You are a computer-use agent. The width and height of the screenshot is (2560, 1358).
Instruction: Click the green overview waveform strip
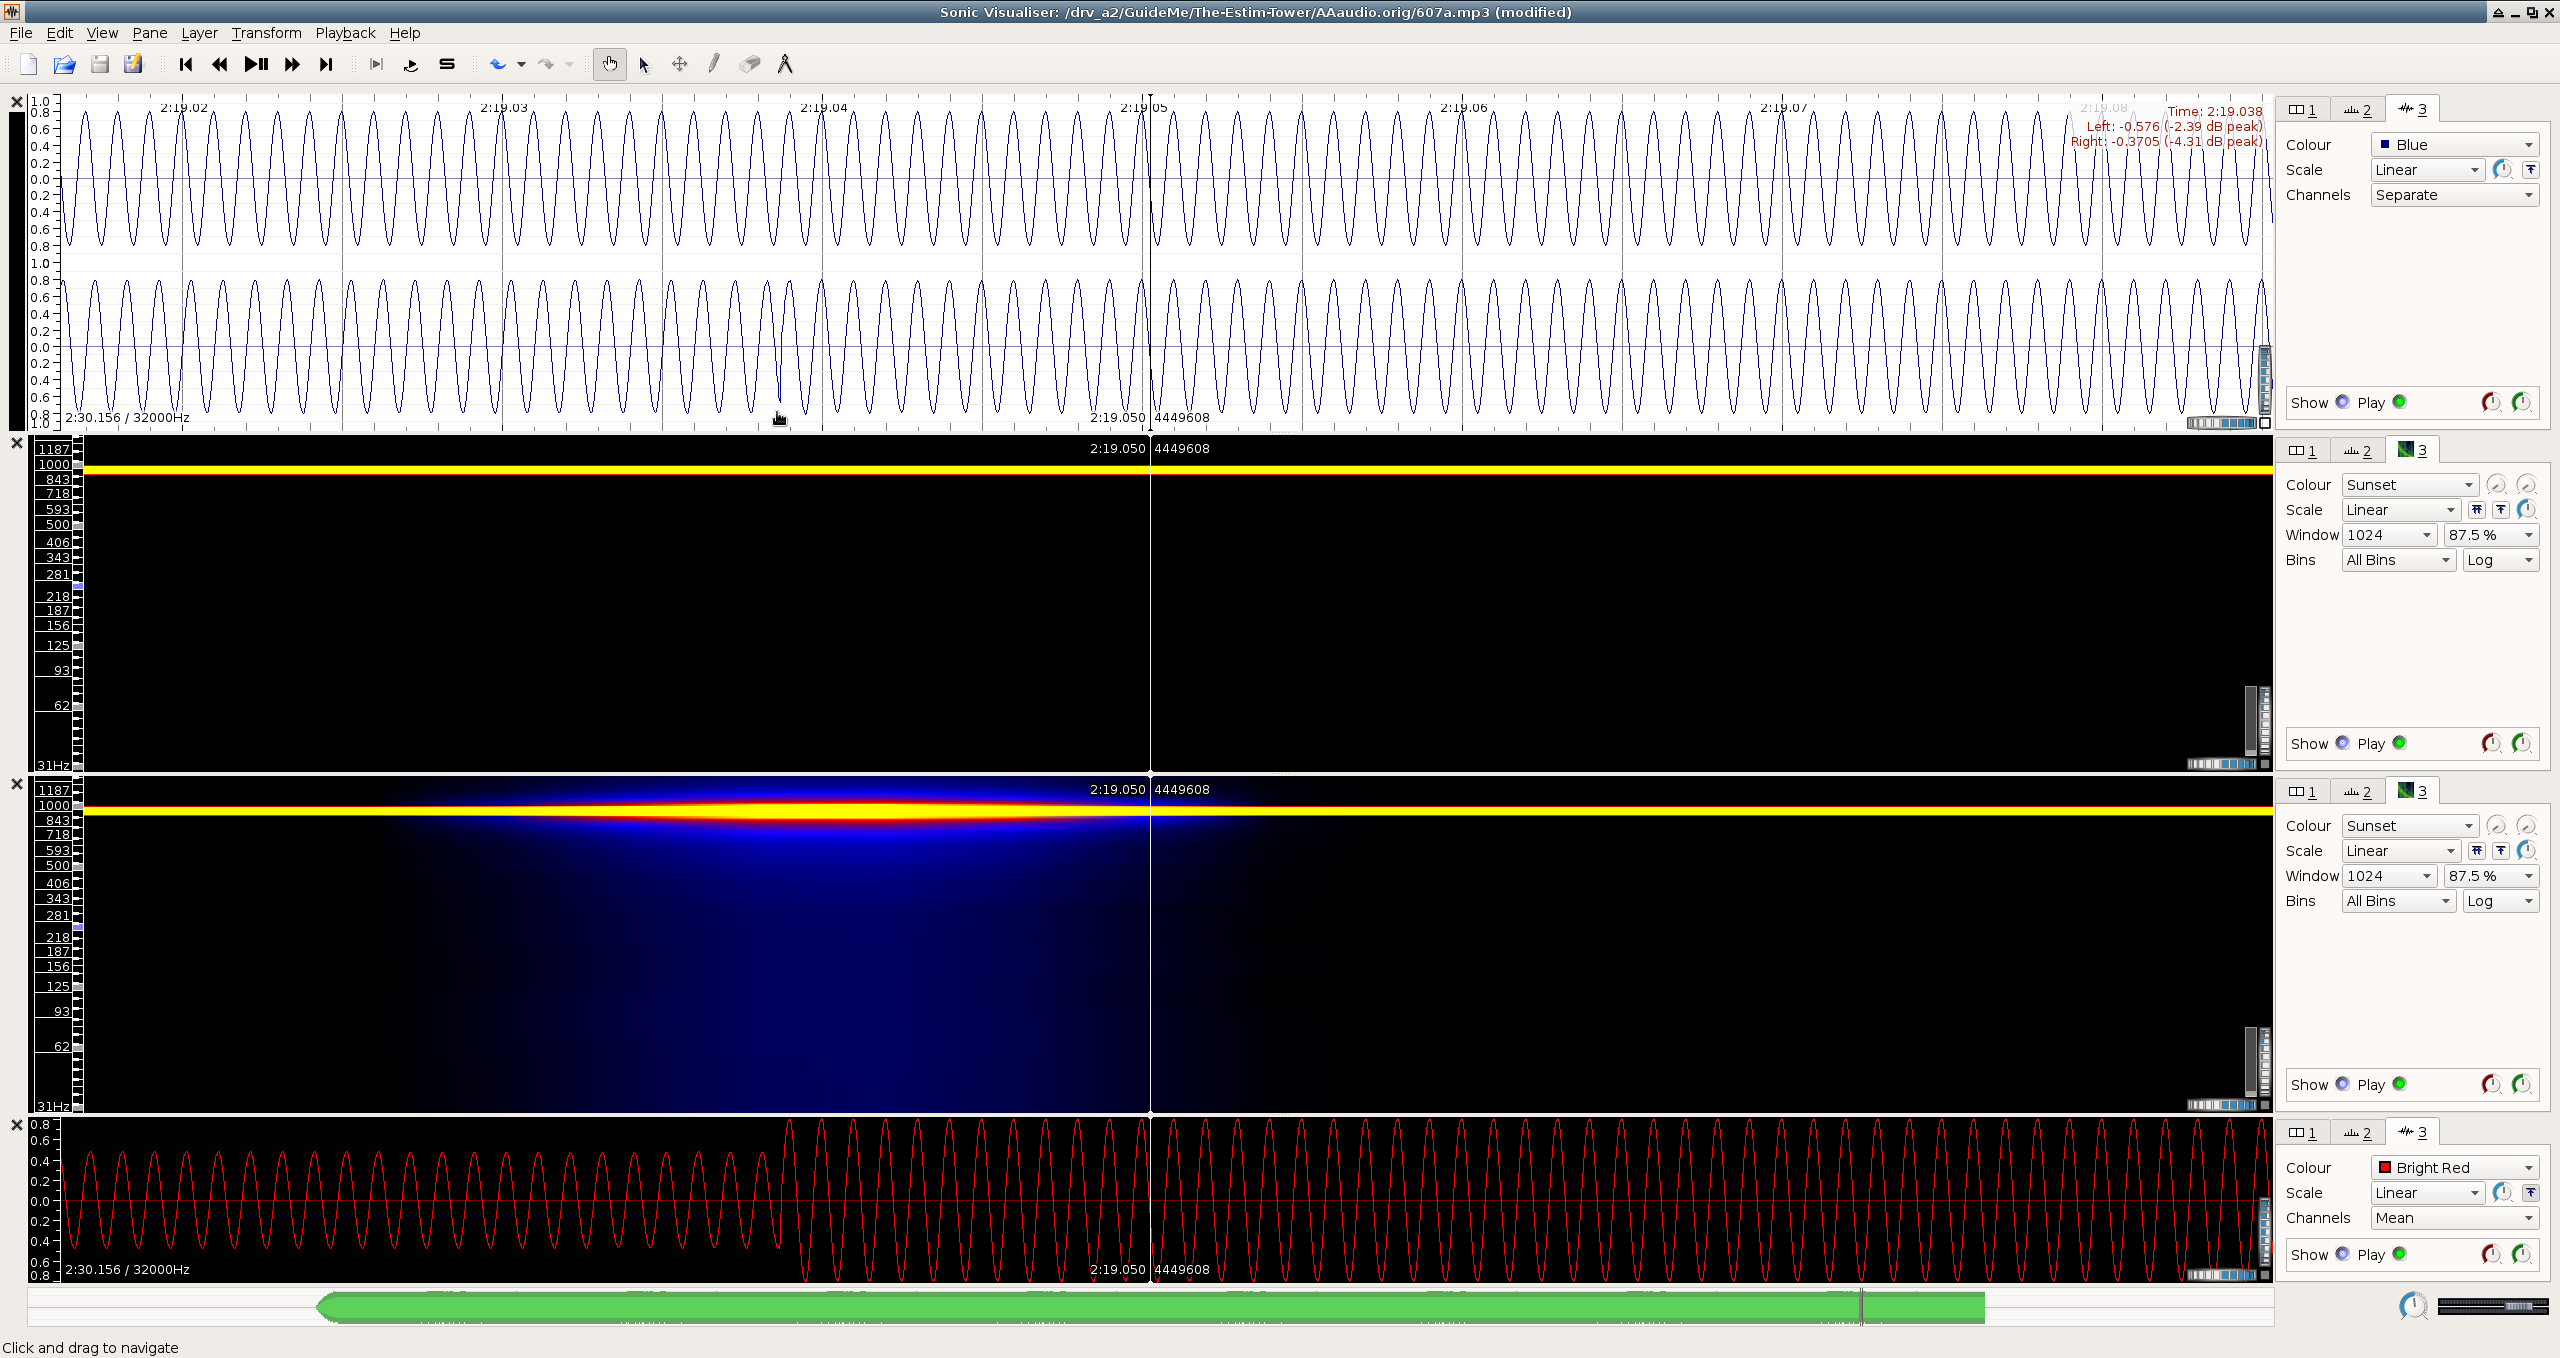[1150, 1308]
